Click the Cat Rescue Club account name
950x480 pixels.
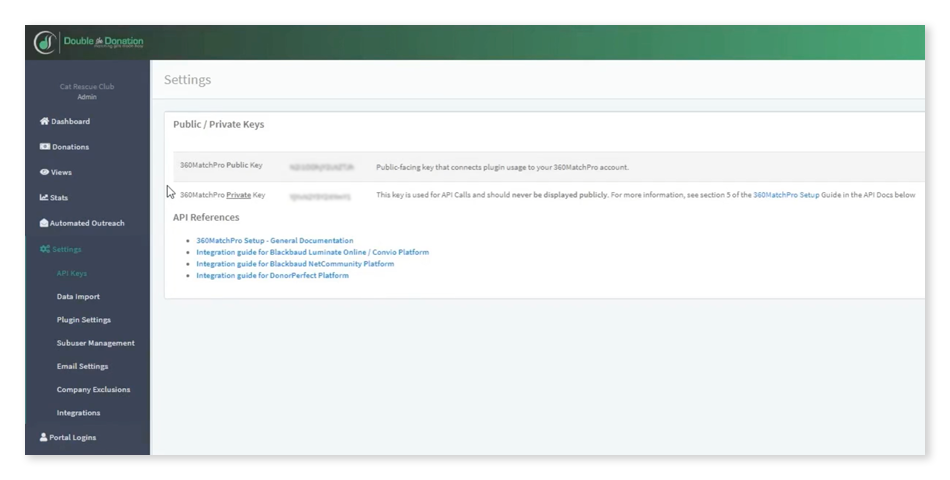coord(87,86)
